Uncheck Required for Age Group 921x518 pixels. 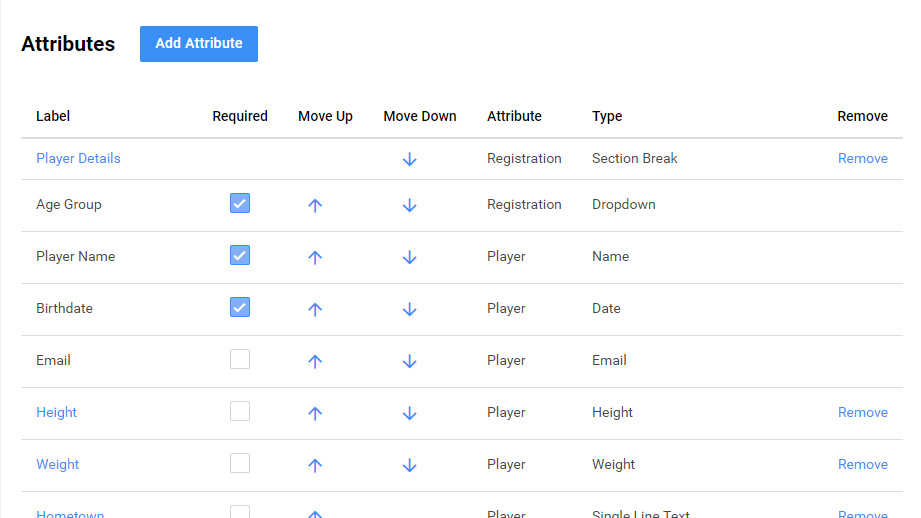(x=240, y=204)
